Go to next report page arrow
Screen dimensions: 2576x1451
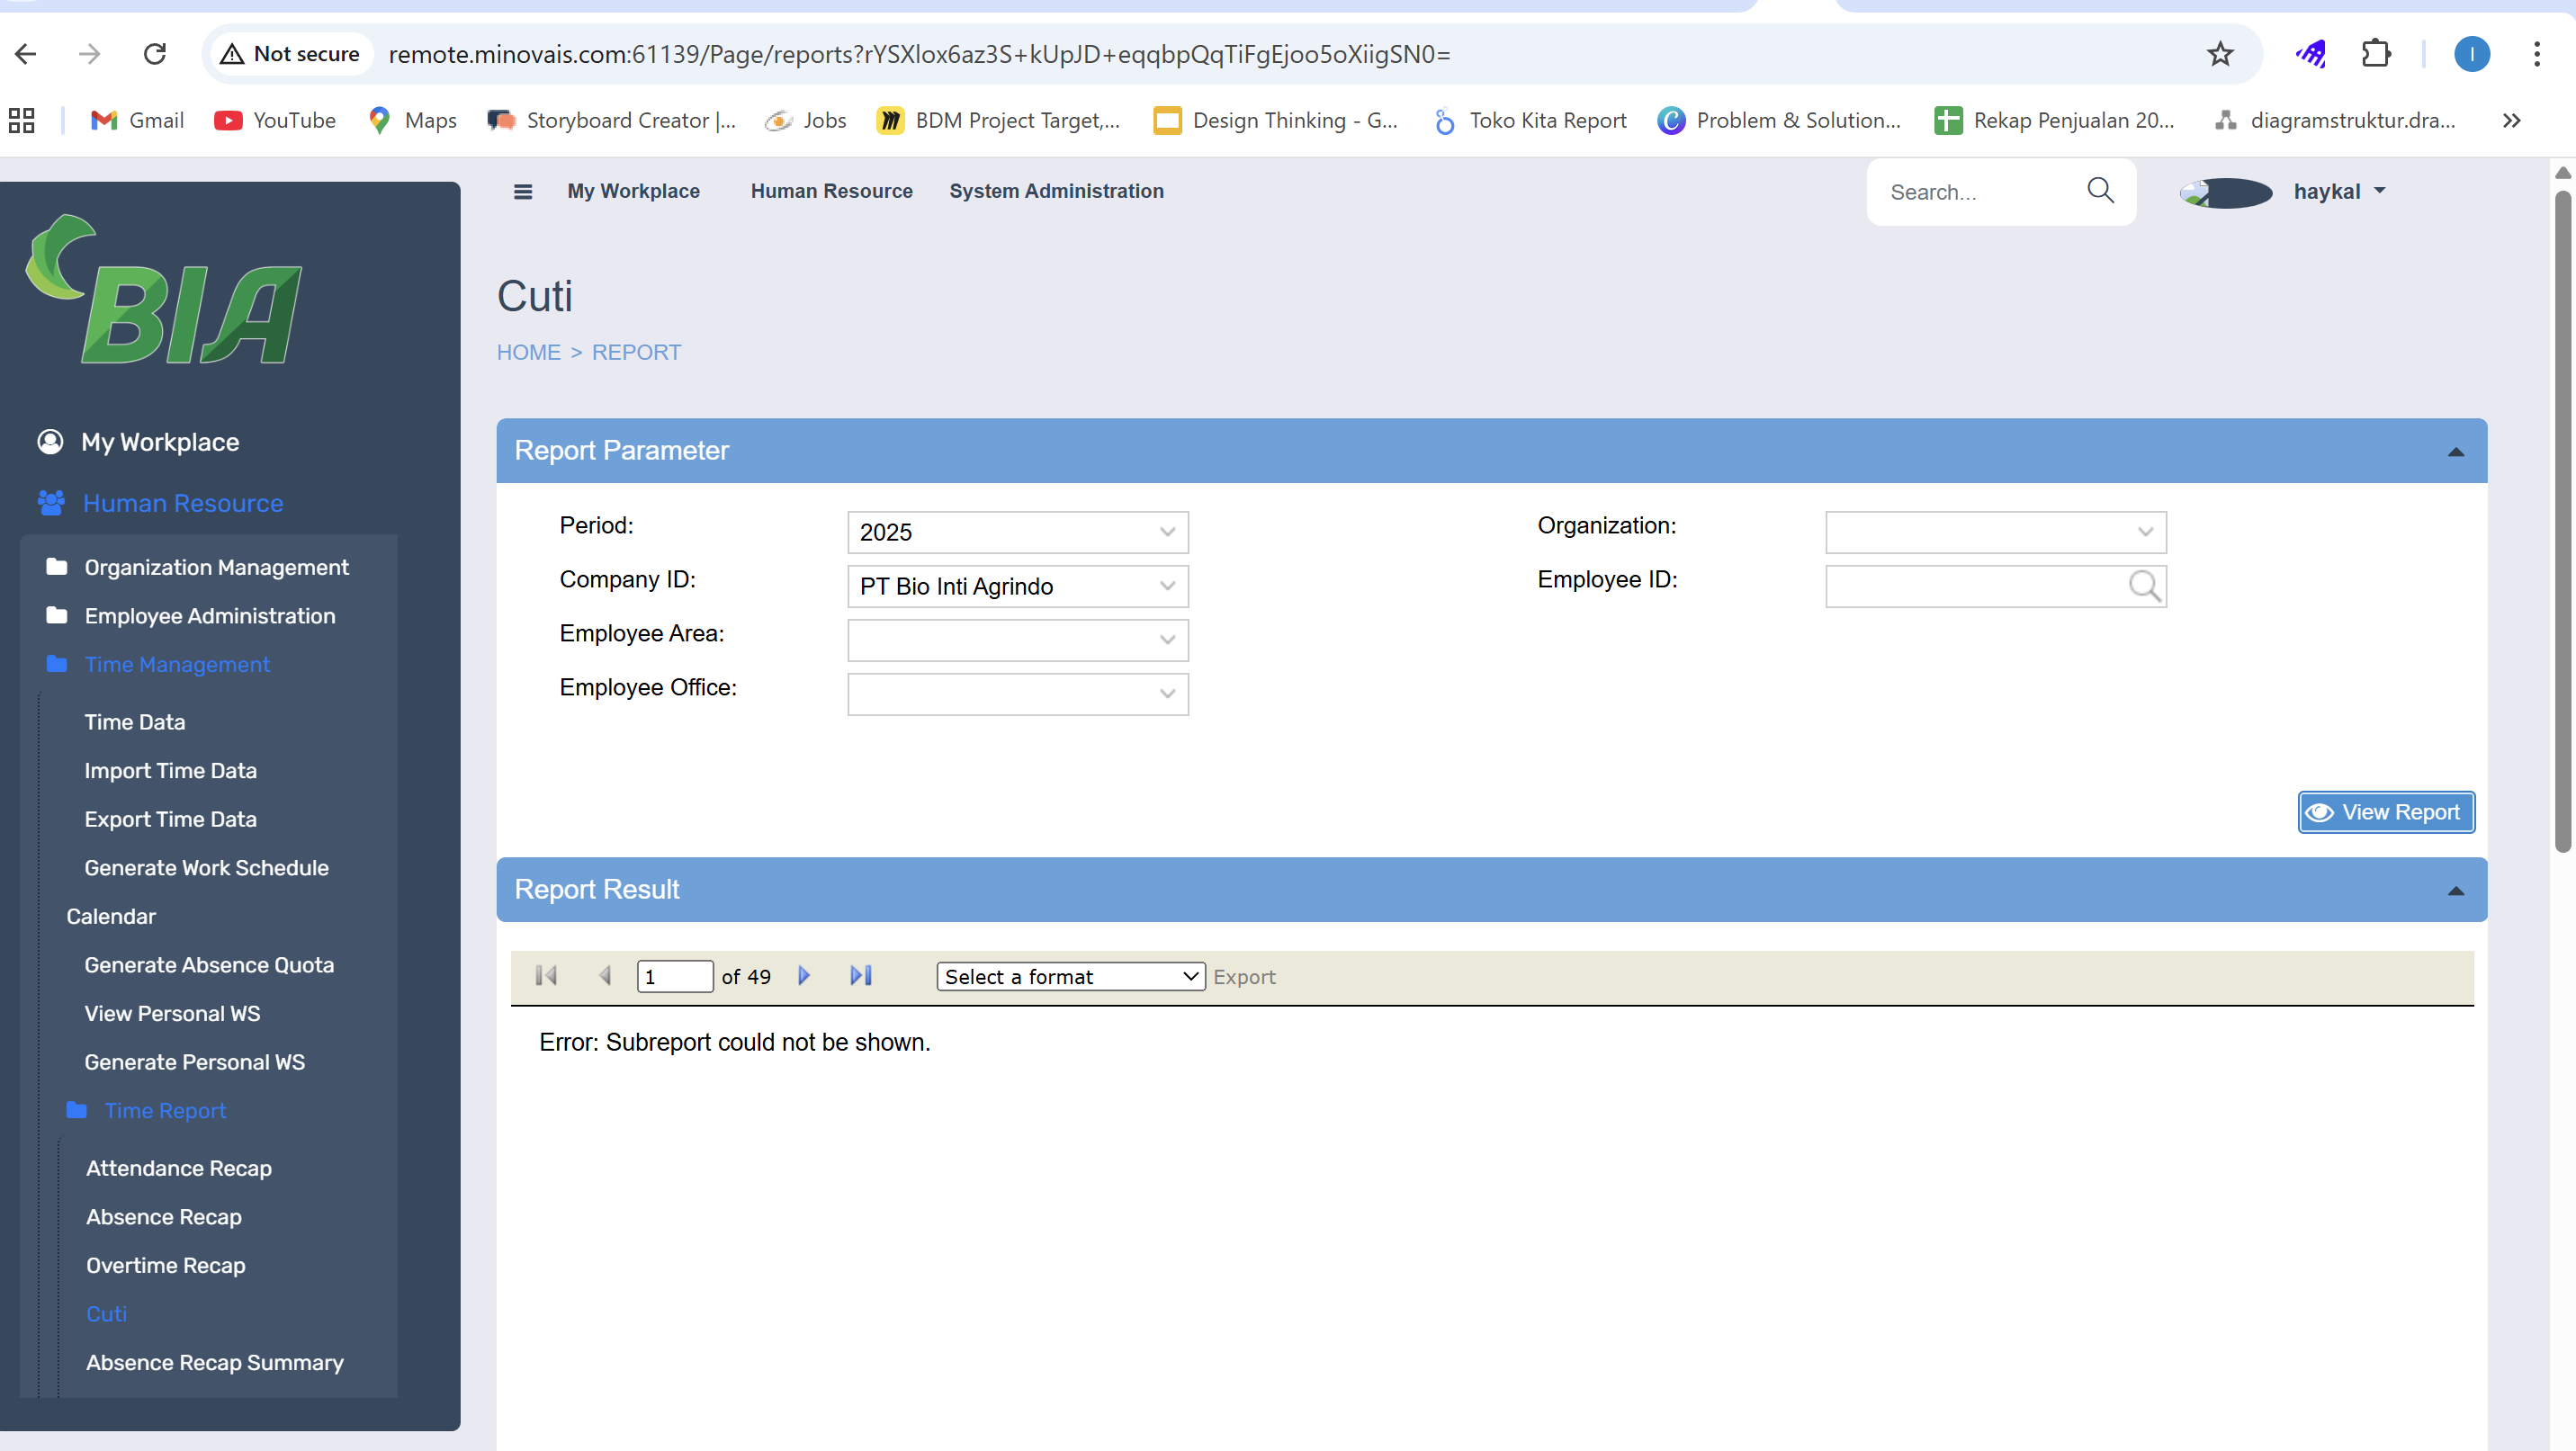(804, 976)
